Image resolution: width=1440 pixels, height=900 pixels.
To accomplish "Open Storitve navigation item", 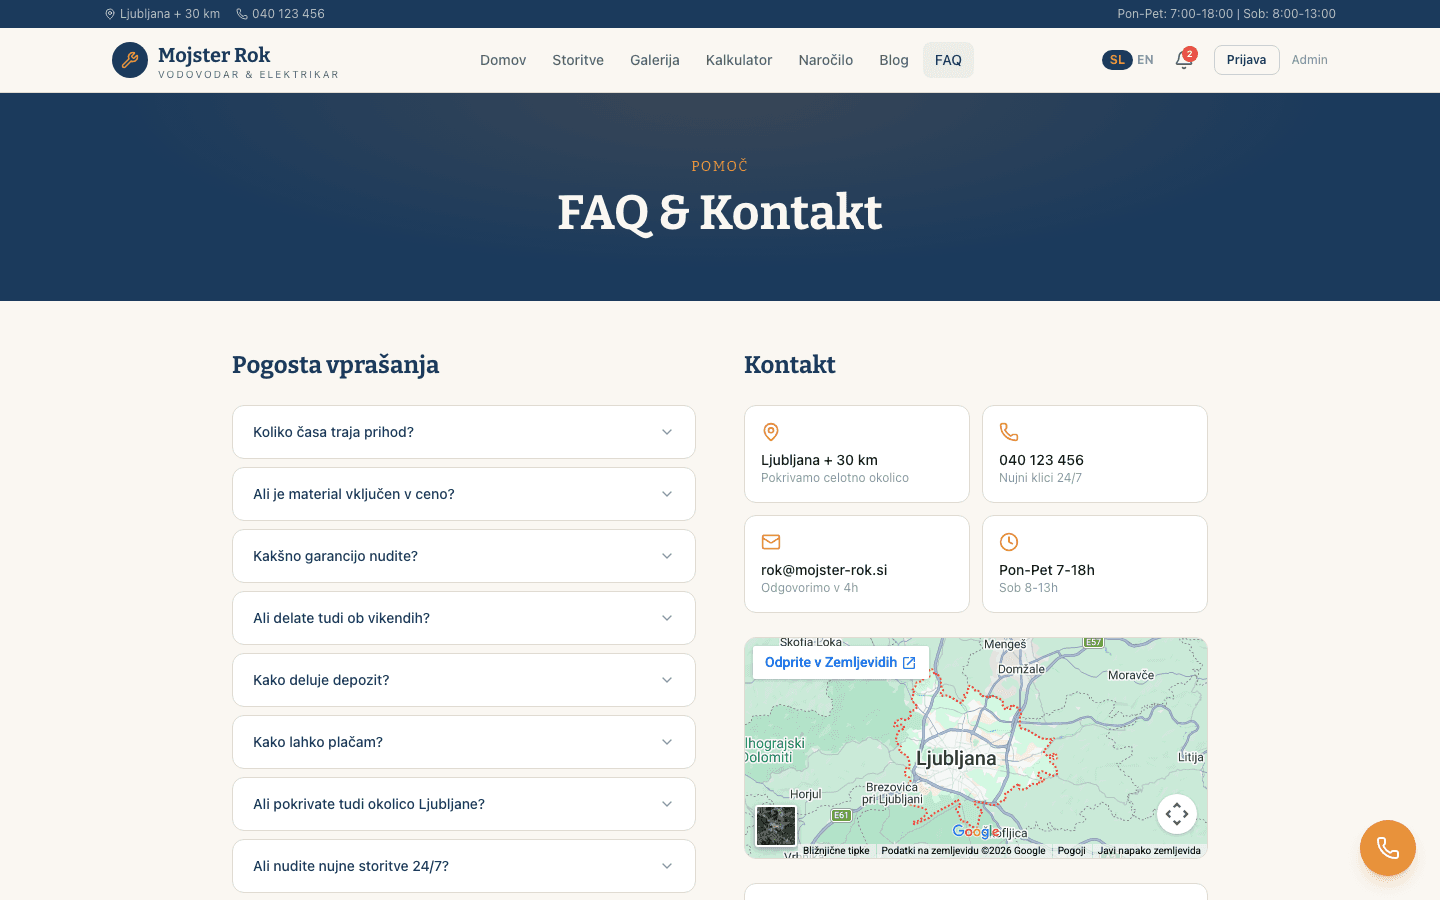I will click(578, 60).
